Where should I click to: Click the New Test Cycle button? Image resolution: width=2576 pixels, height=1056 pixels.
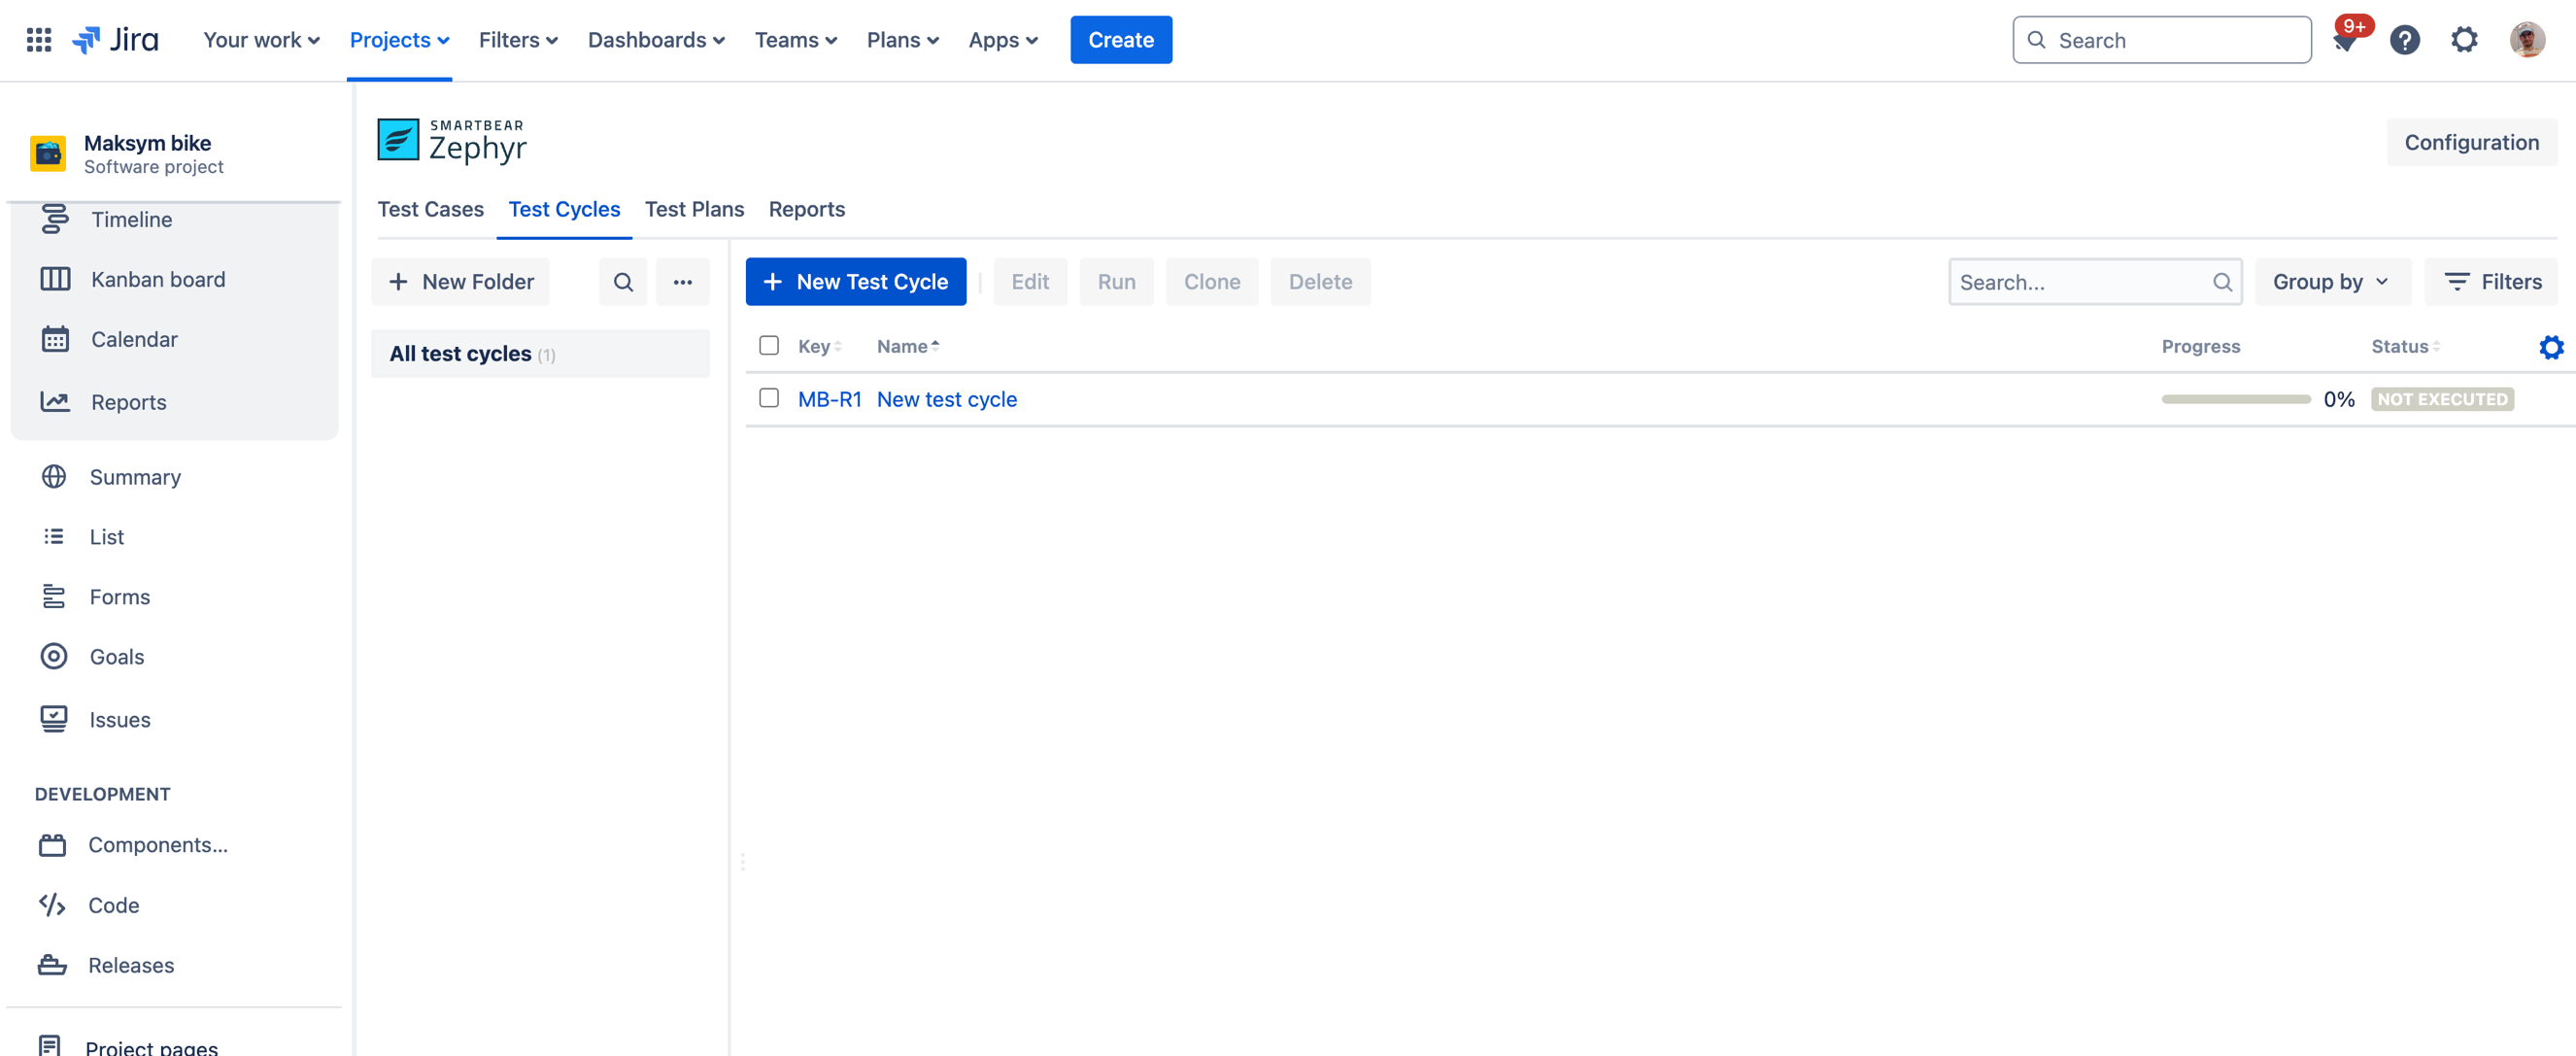tap(856, 282)
